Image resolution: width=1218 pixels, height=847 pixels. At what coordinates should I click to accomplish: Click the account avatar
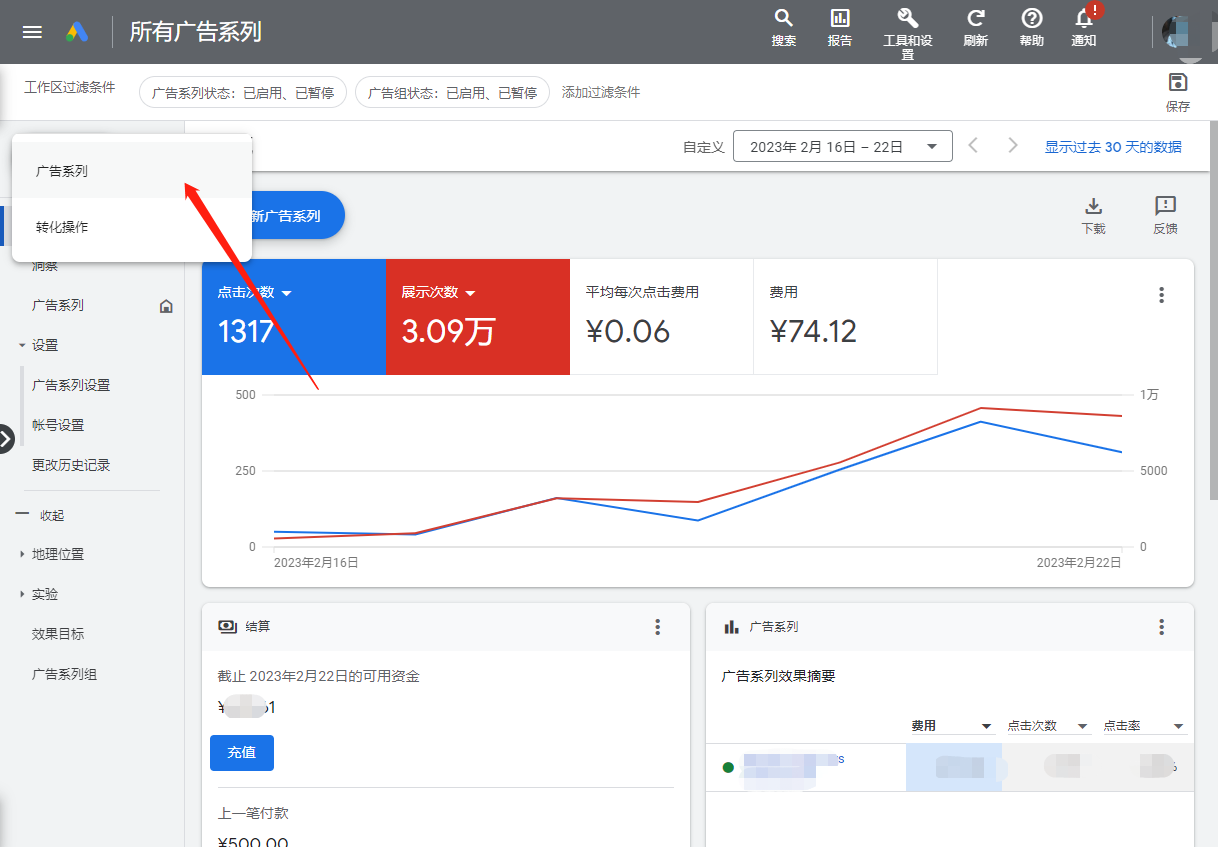pyautogui.click(x=1175, y=31)
